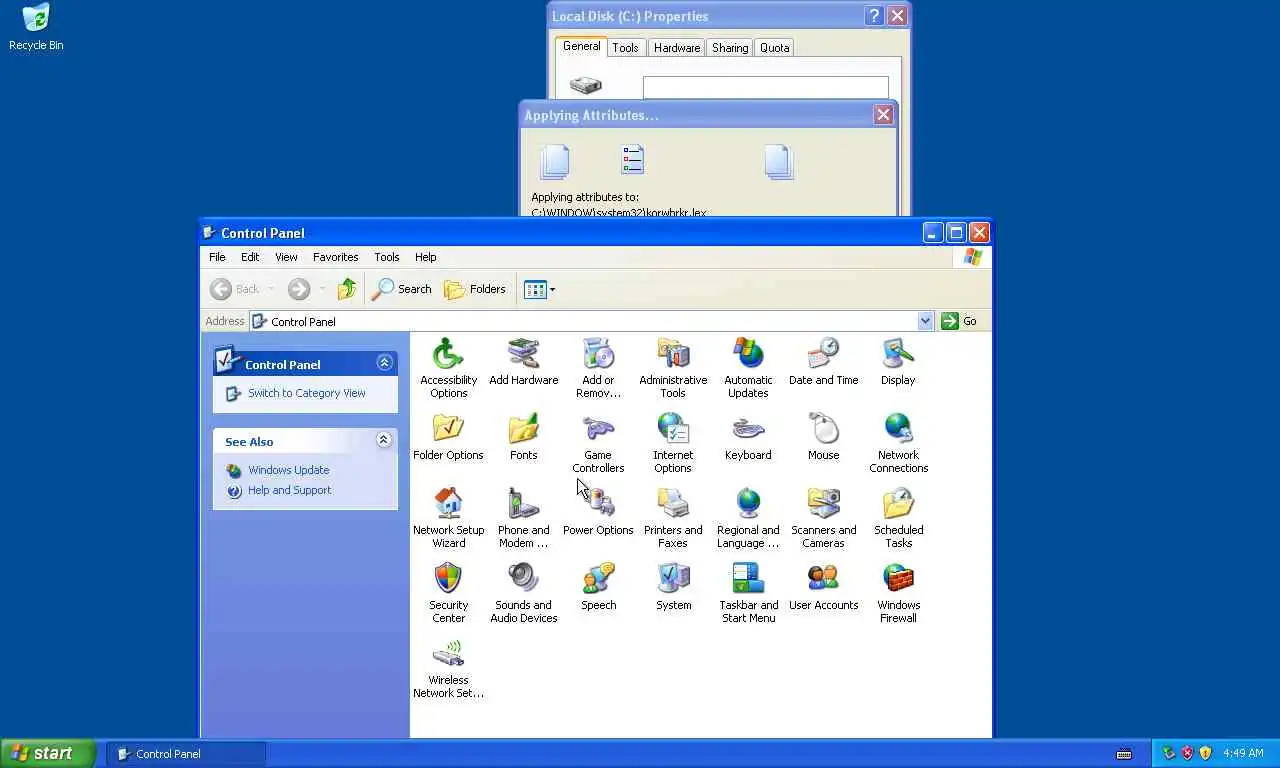Viewport: 1280px width, 768px height.
Task: Open Wireless Network Setup Wizard icon
Action: point(448,654)
